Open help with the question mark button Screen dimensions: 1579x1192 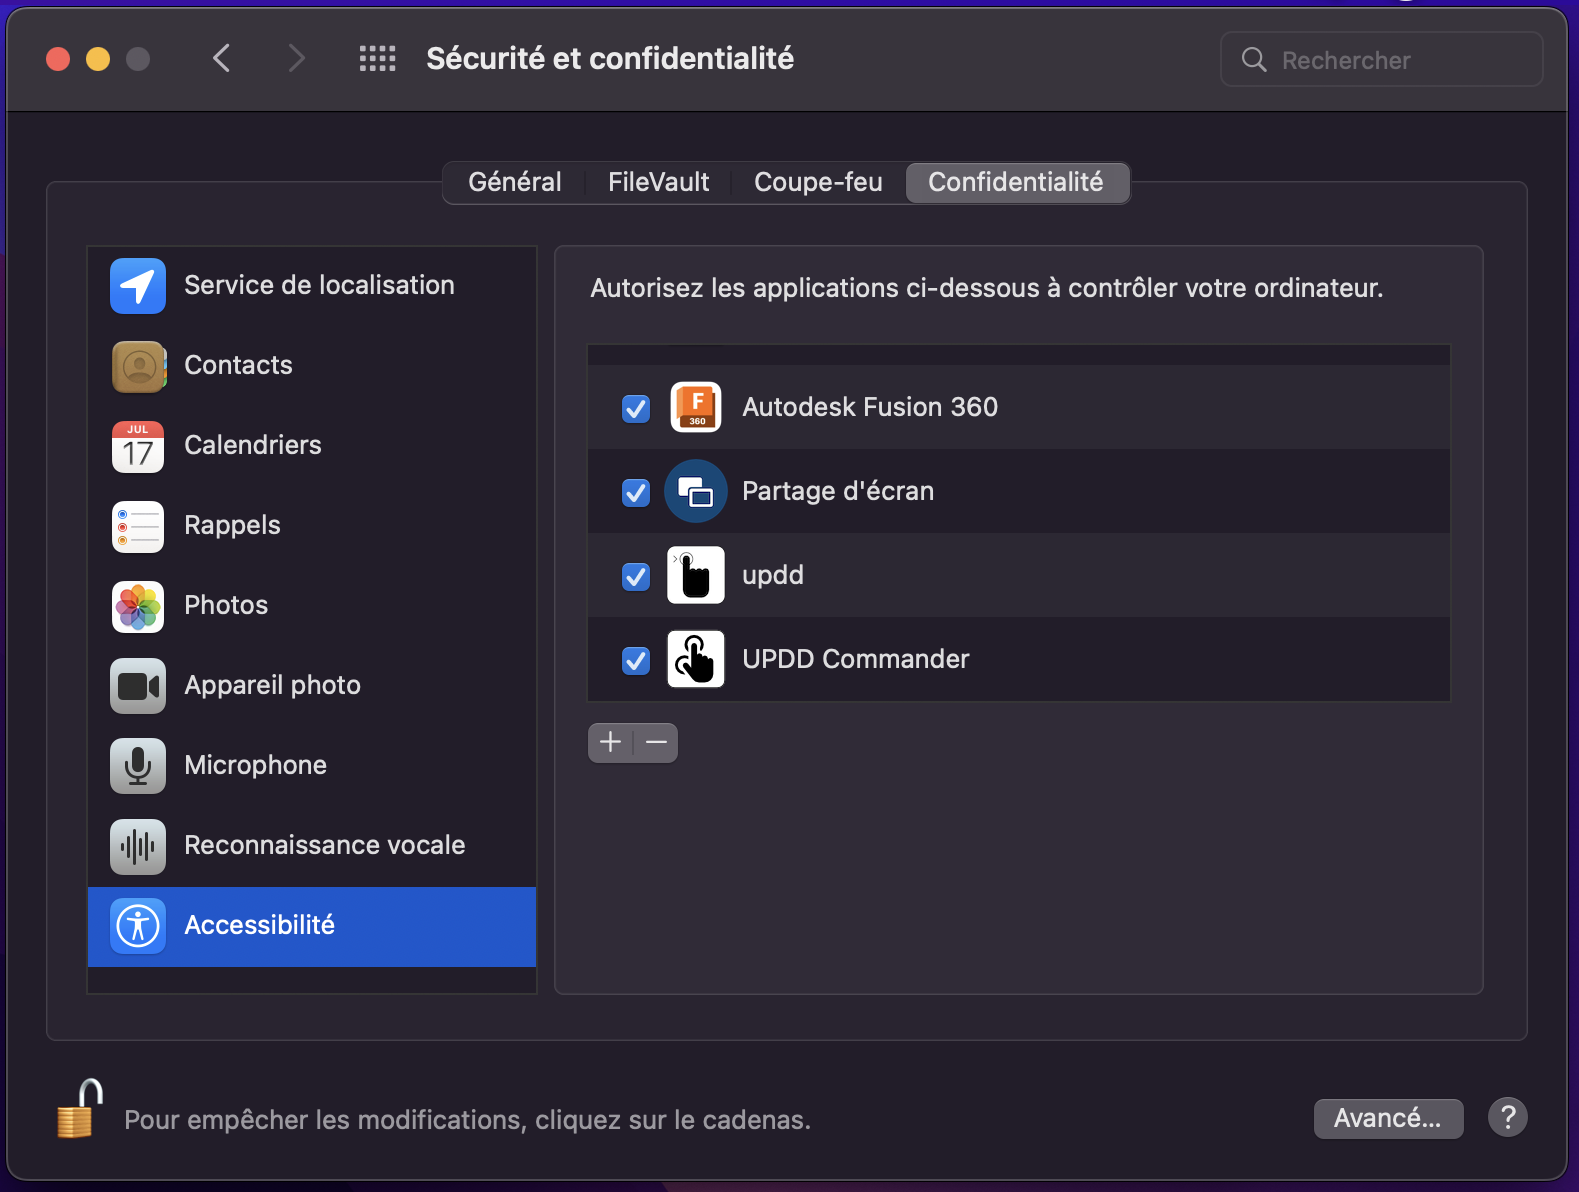pos(1508,1117)
